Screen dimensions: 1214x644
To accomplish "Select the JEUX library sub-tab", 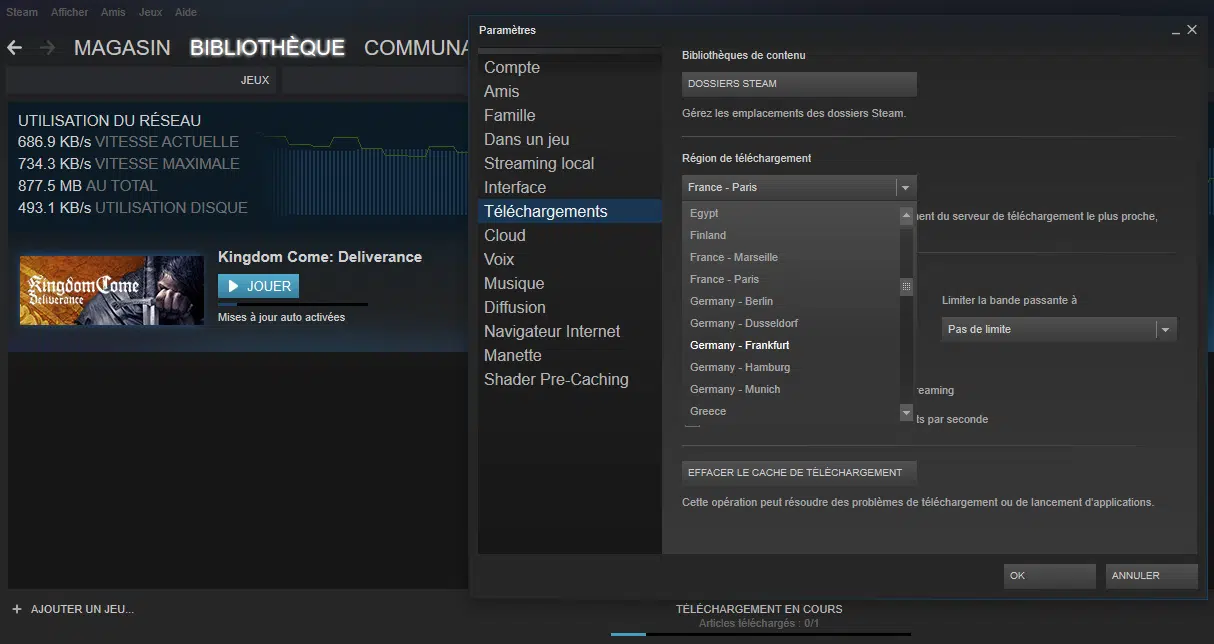I will 255,80.
